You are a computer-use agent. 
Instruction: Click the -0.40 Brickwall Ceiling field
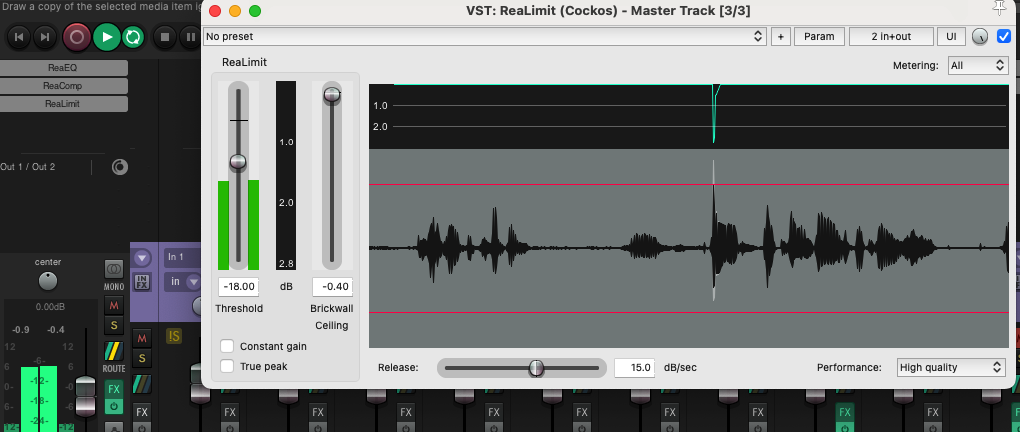pos(332,286)
